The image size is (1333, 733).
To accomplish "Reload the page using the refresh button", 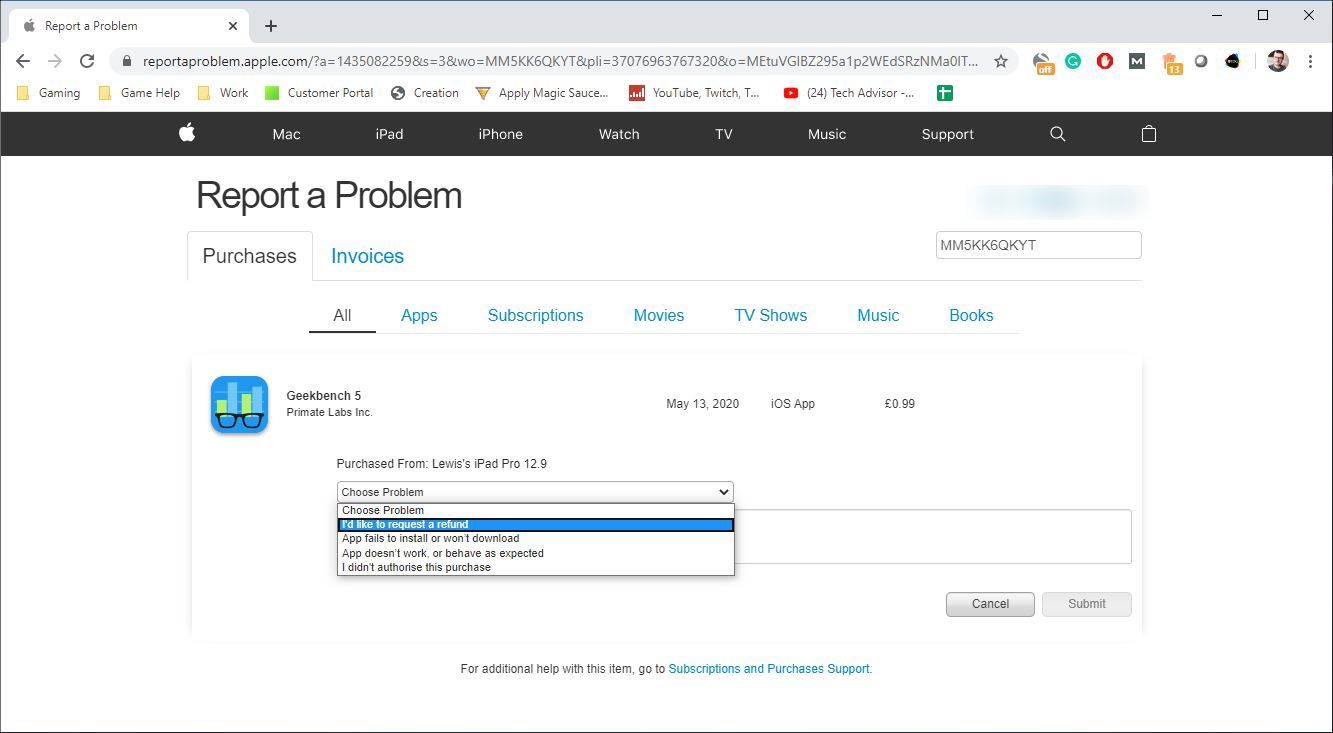I will click(87, 61).
